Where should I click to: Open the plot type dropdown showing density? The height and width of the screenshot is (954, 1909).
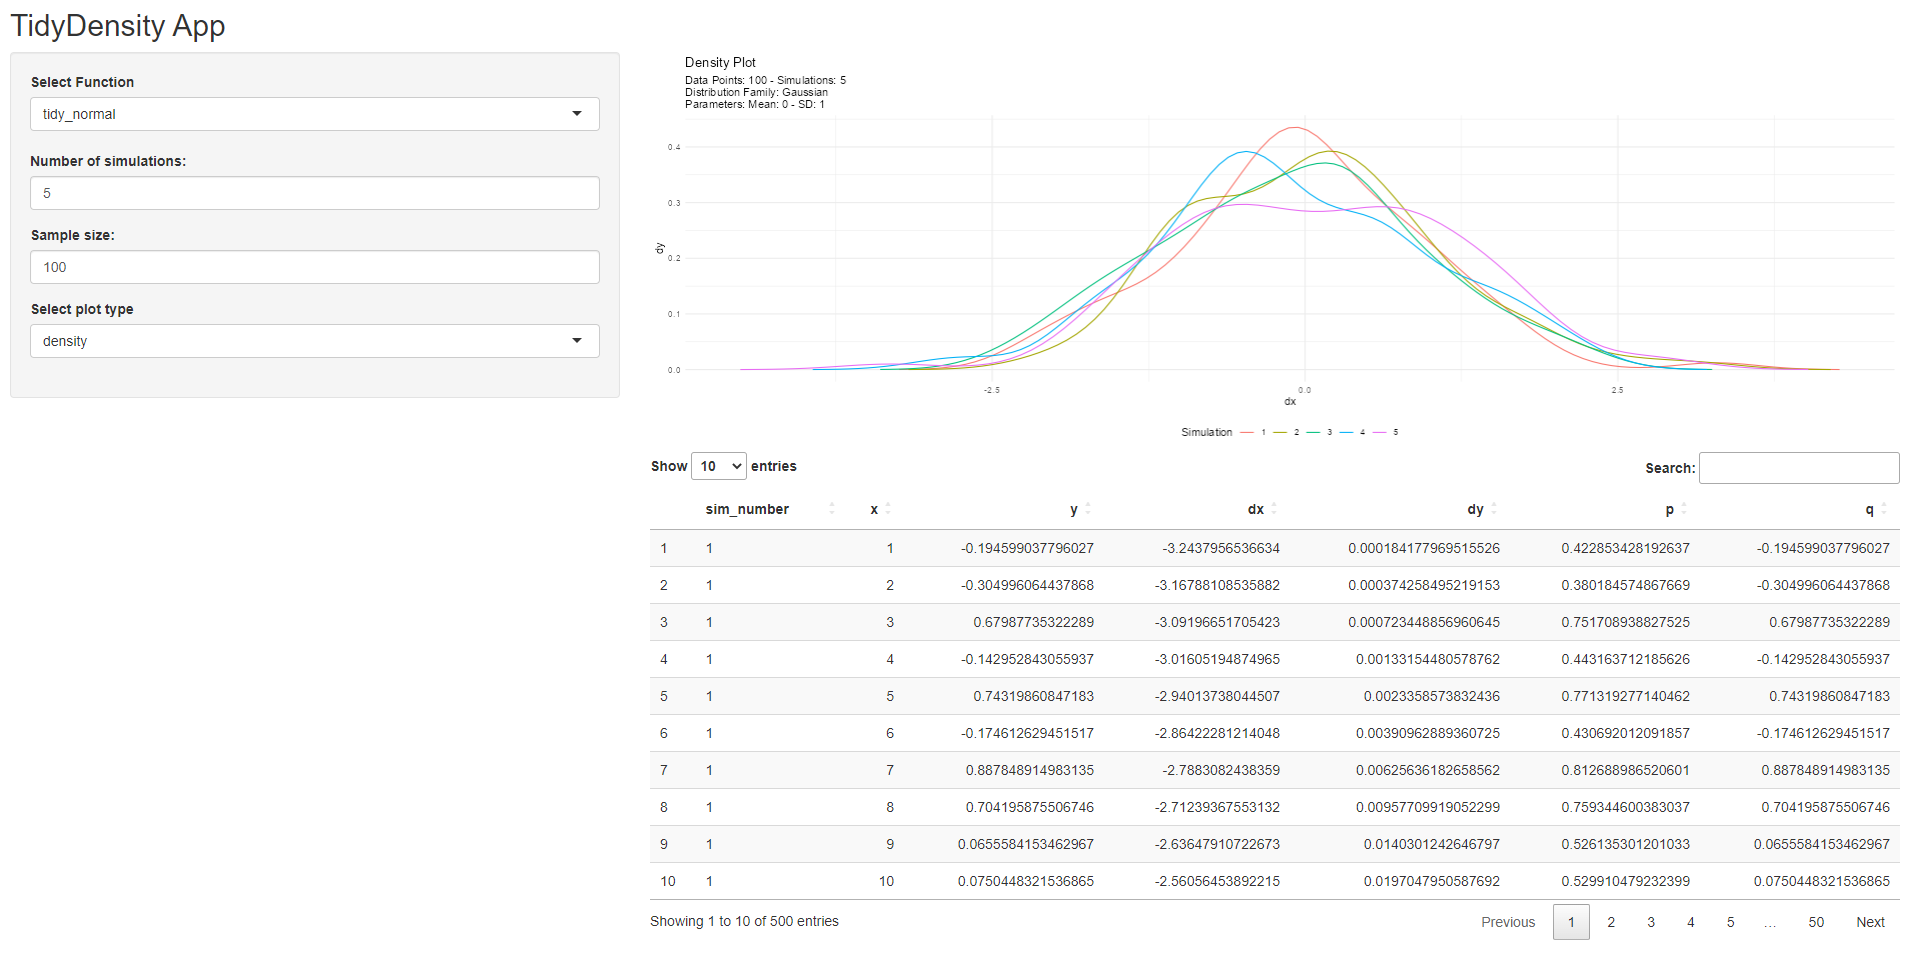[314, 341]
